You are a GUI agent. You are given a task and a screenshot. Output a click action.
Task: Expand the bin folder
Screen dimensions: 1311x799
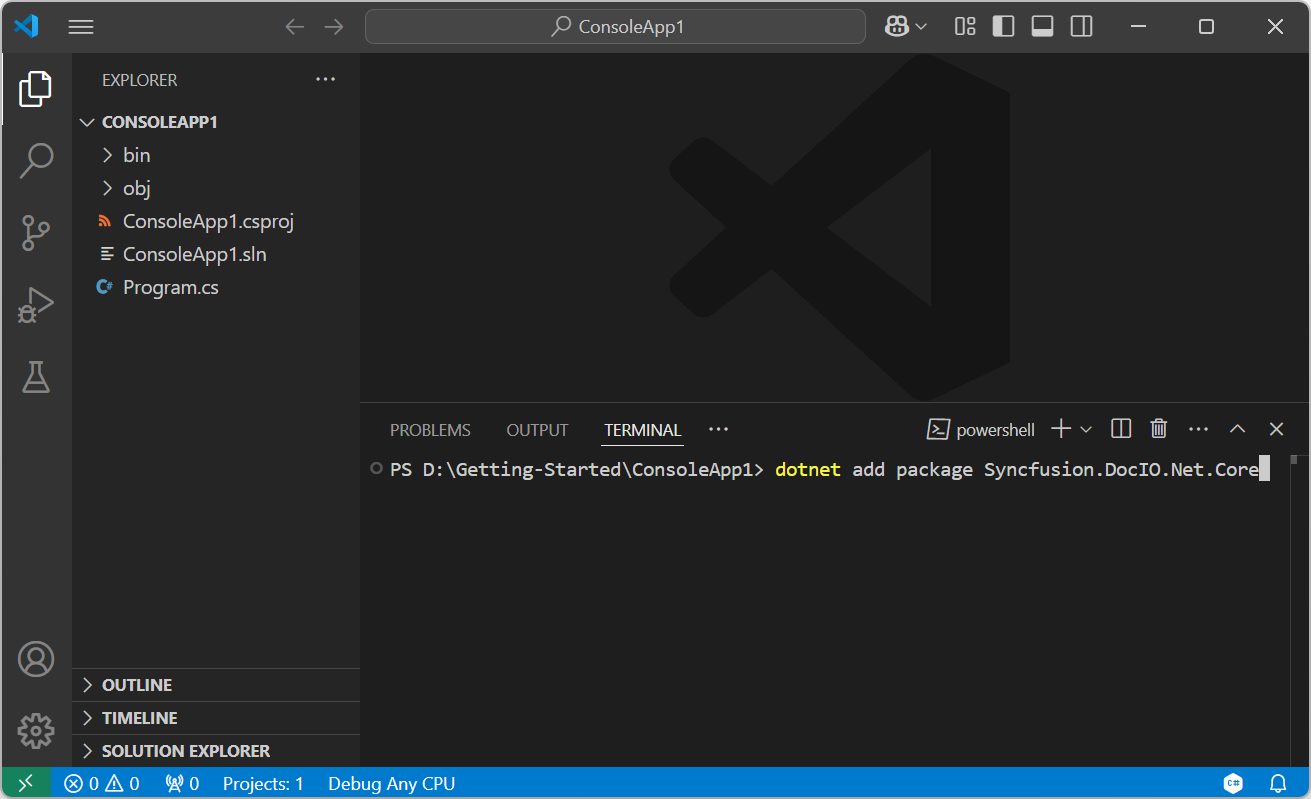coord(136,155)
